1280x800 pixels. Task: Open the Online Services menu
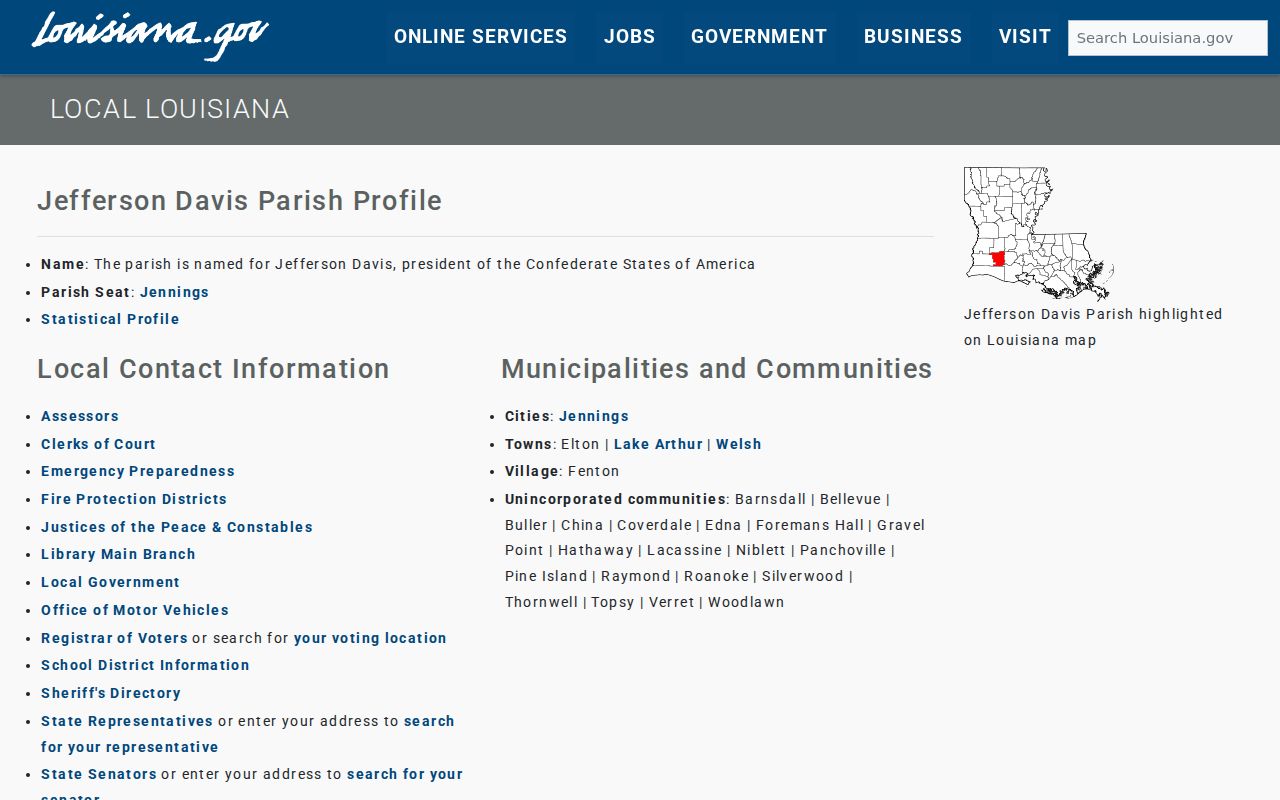click(480, 37)
